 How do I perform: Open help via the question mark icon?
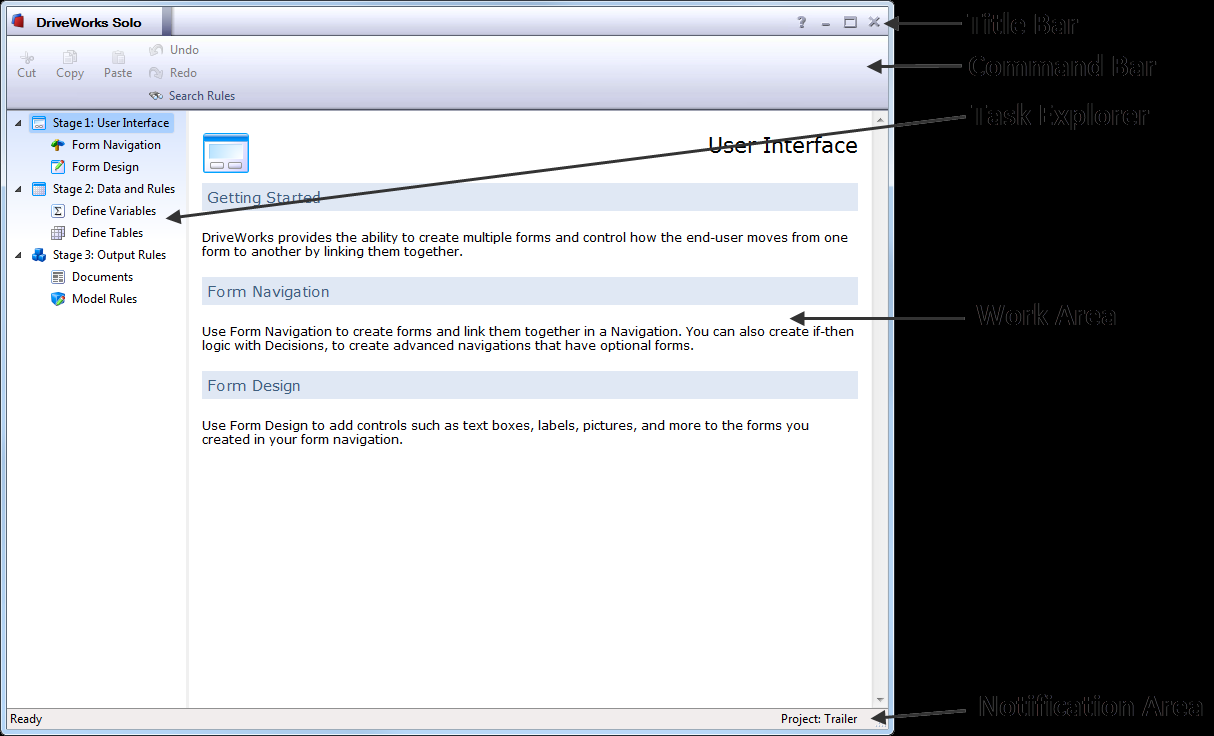(801, 22)
